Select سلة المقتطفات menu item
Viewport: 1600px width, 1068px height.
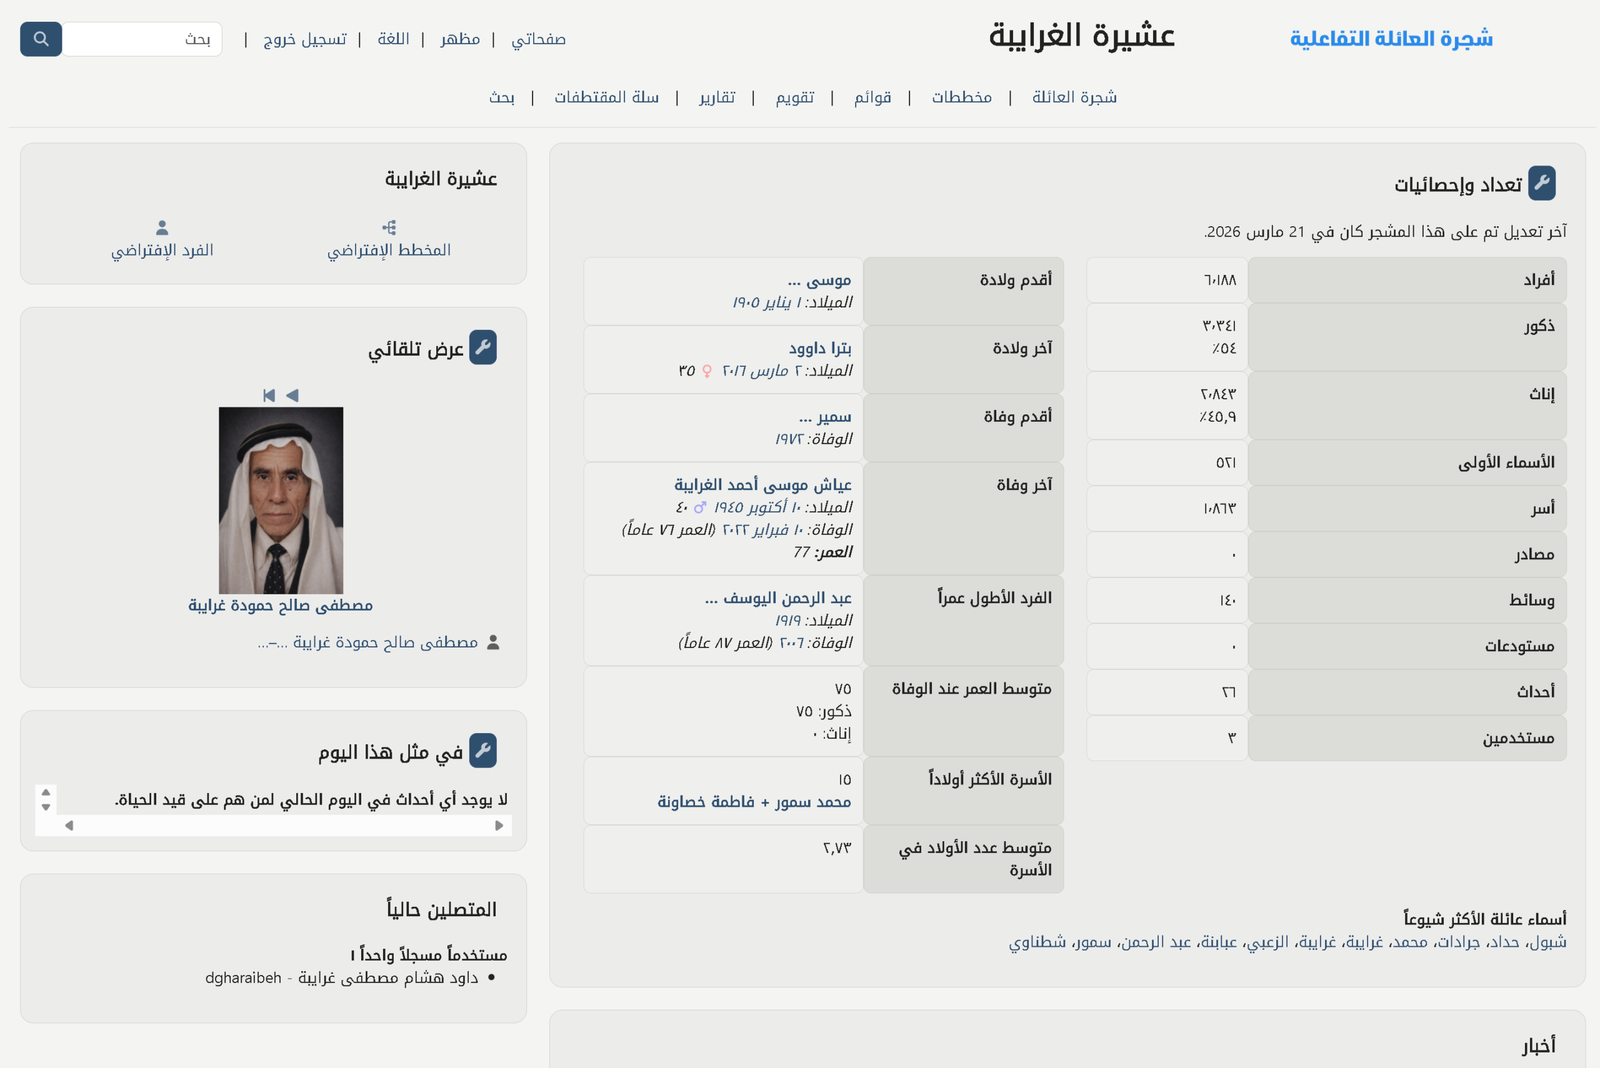coord(606,97)
